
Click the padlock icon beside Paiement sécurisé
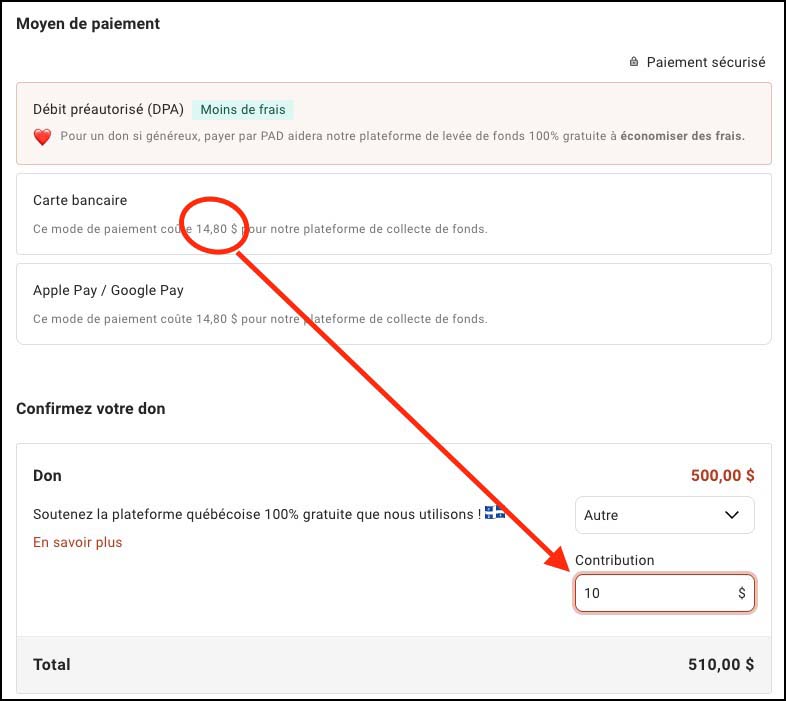634,62
